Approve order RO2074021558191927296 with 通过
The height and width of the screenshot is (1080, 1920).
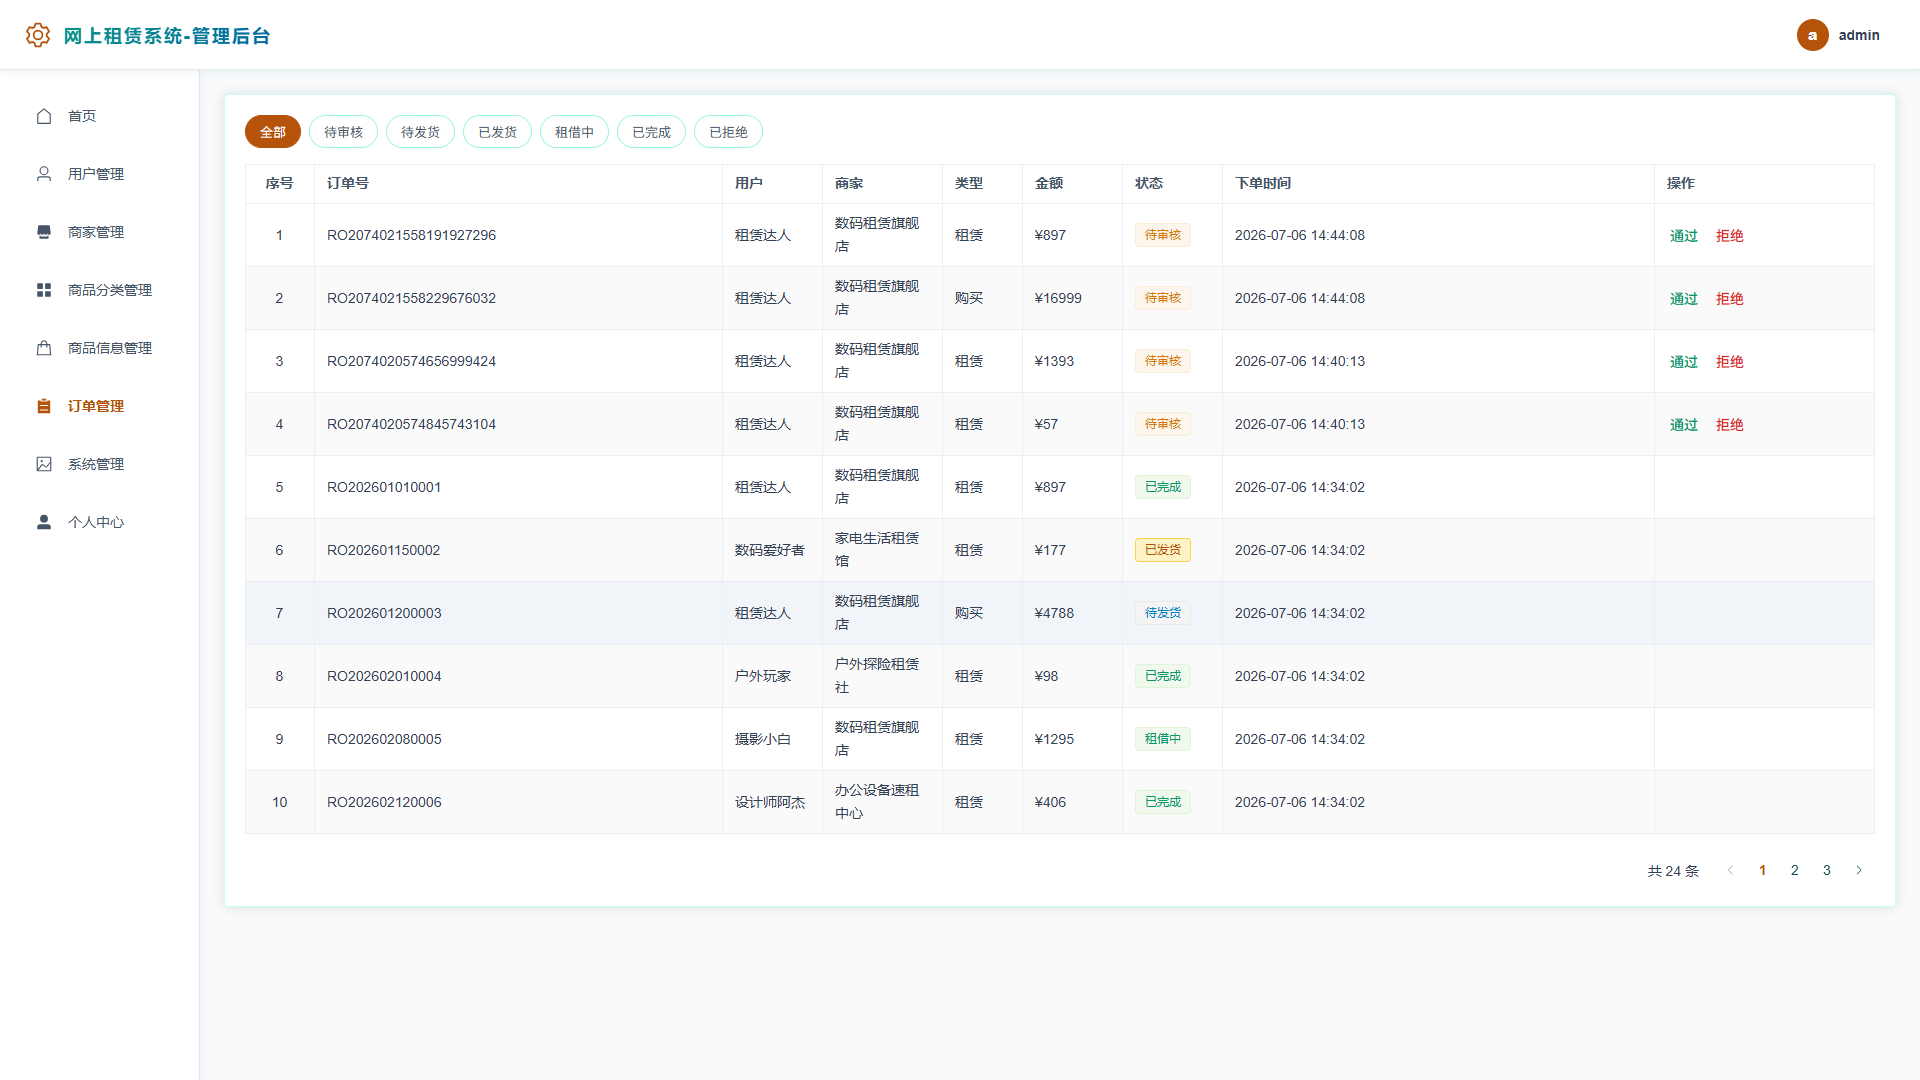(x=1684, y=236)
